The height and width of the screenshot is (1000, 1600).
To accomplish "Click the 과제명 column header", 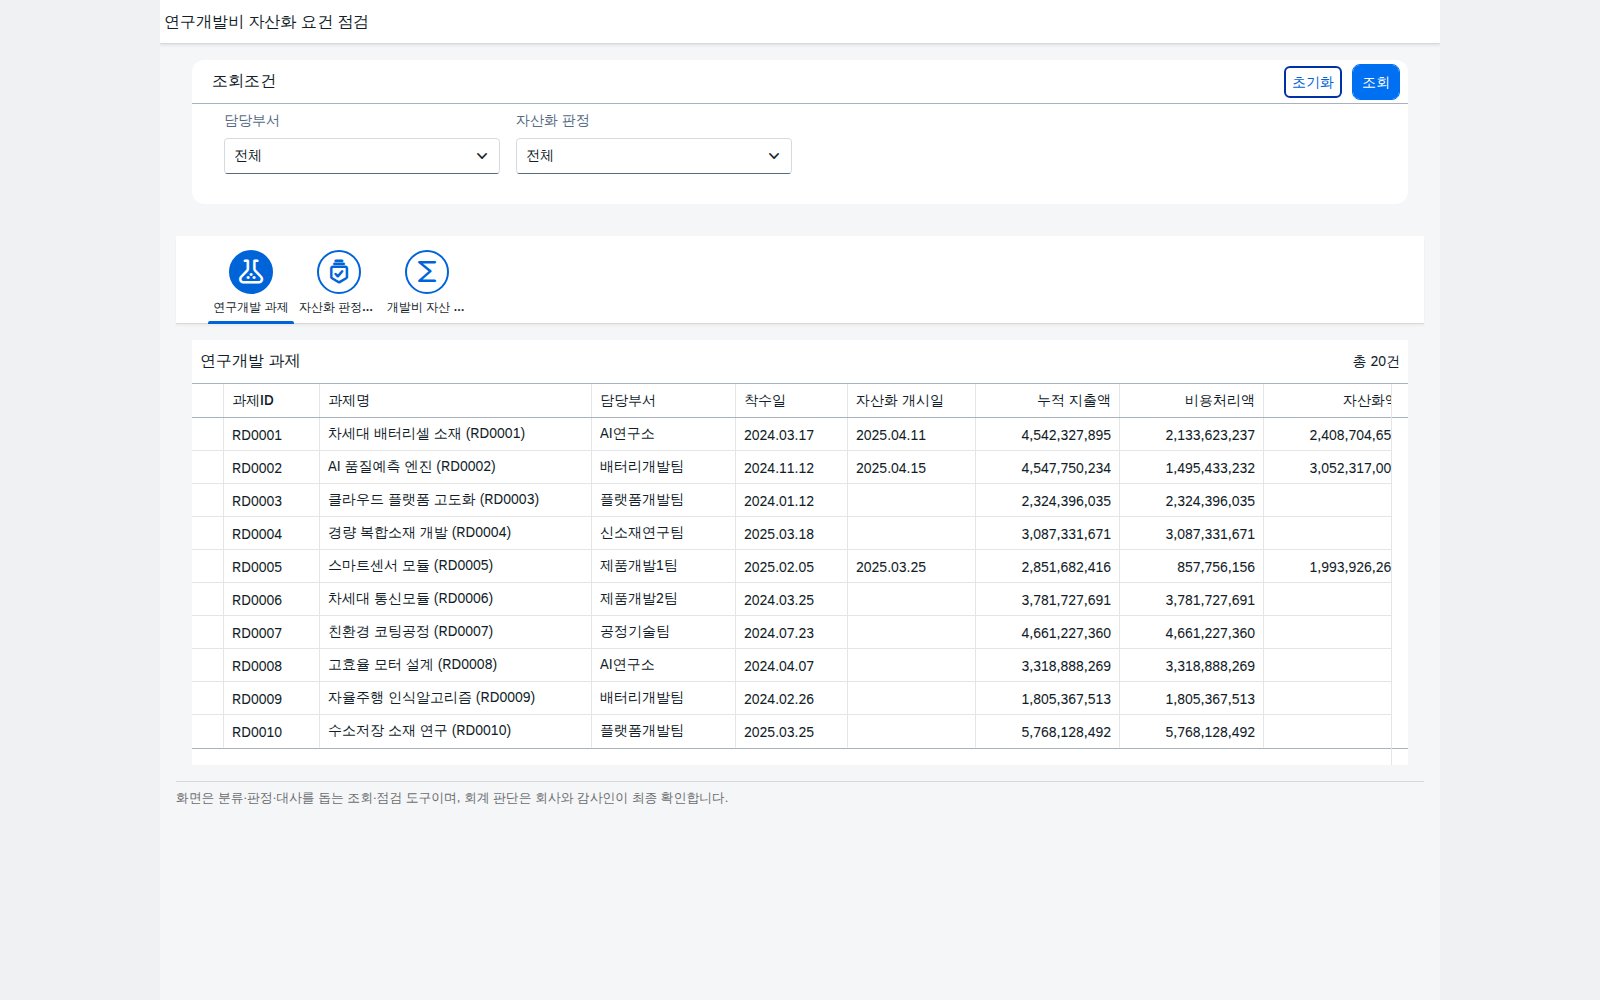I will point(455,400).
